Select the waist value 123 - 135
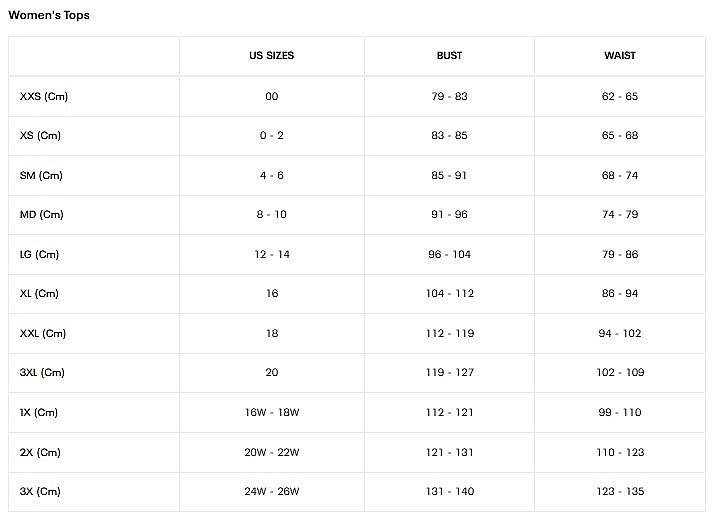 (620, 491)
